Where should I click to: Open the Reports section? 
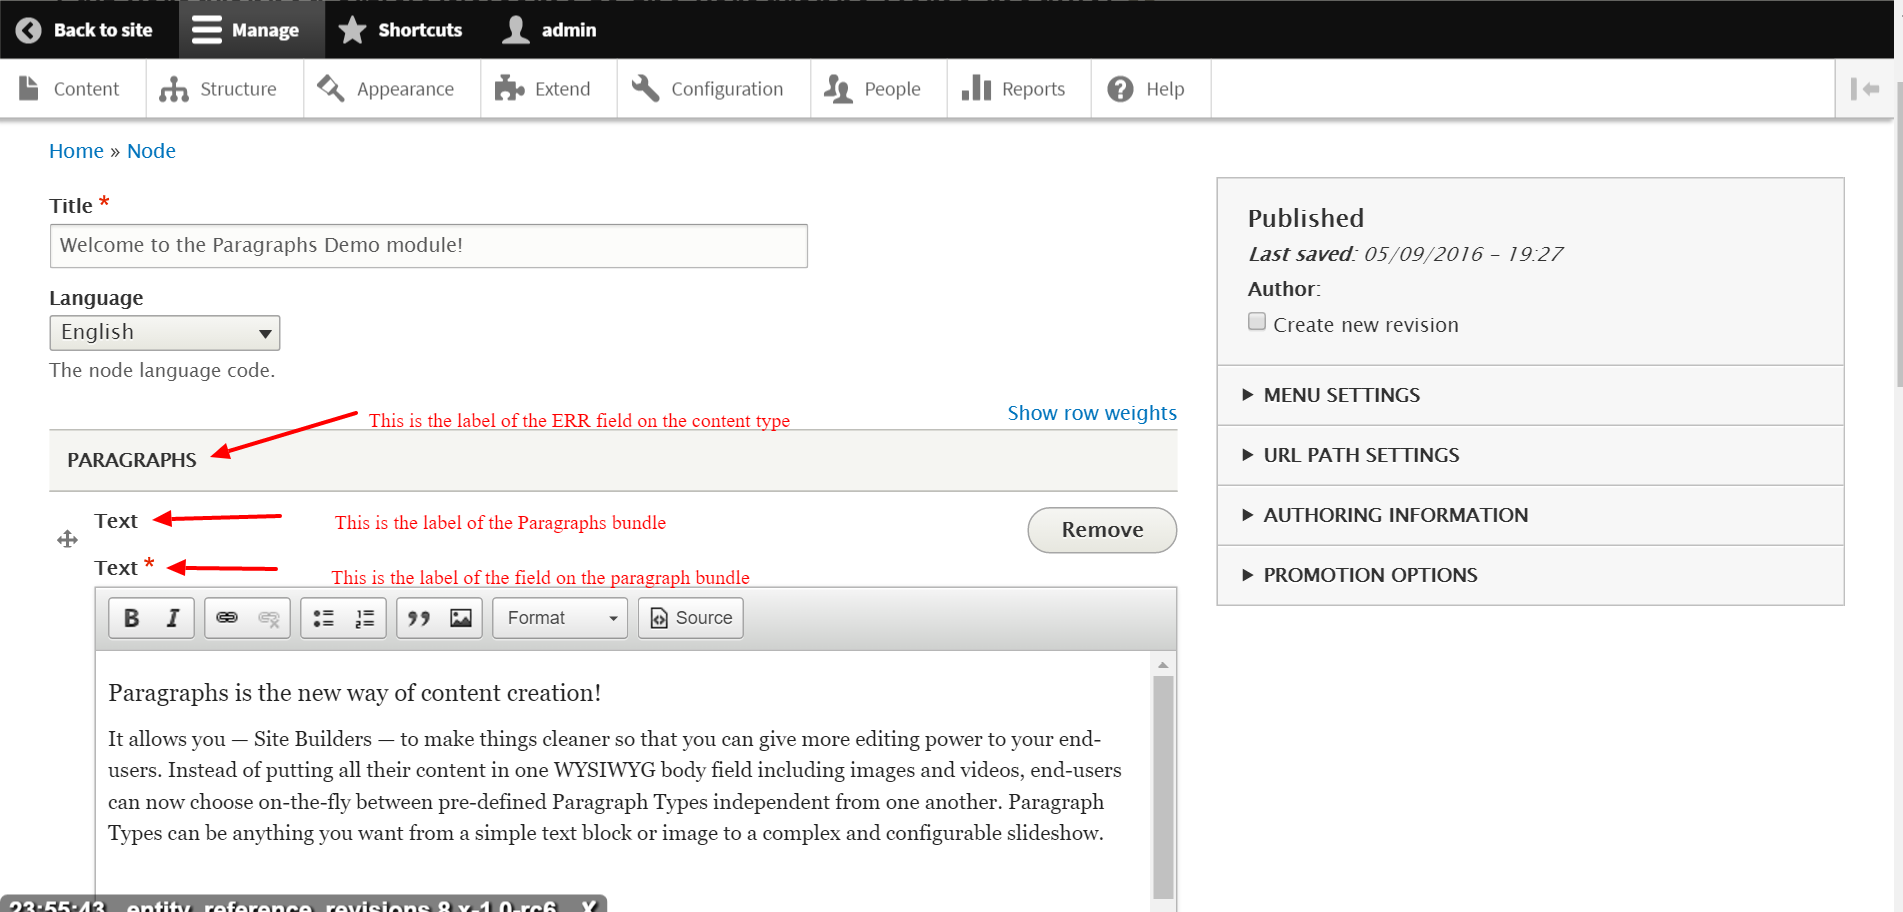tap(1014, 89)
